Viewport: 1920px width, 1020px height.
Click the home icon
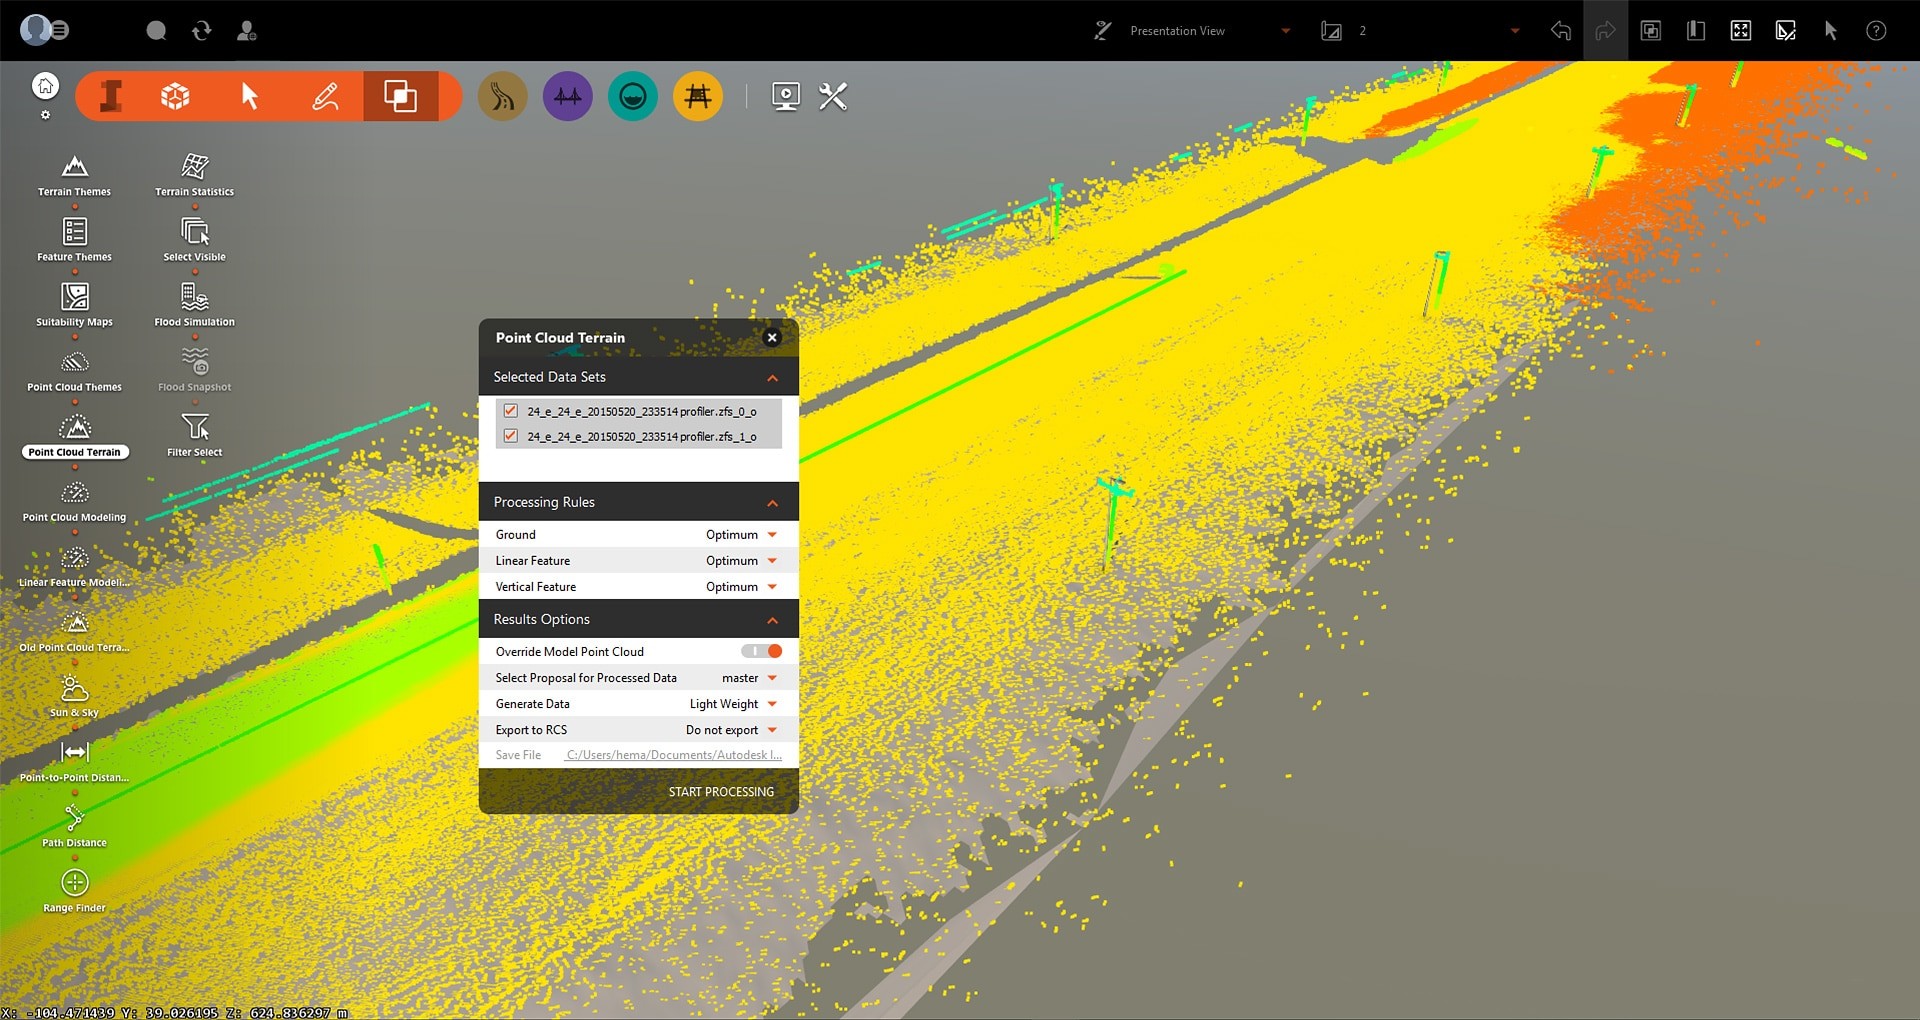pyautogui.click(x=45, y=86)
